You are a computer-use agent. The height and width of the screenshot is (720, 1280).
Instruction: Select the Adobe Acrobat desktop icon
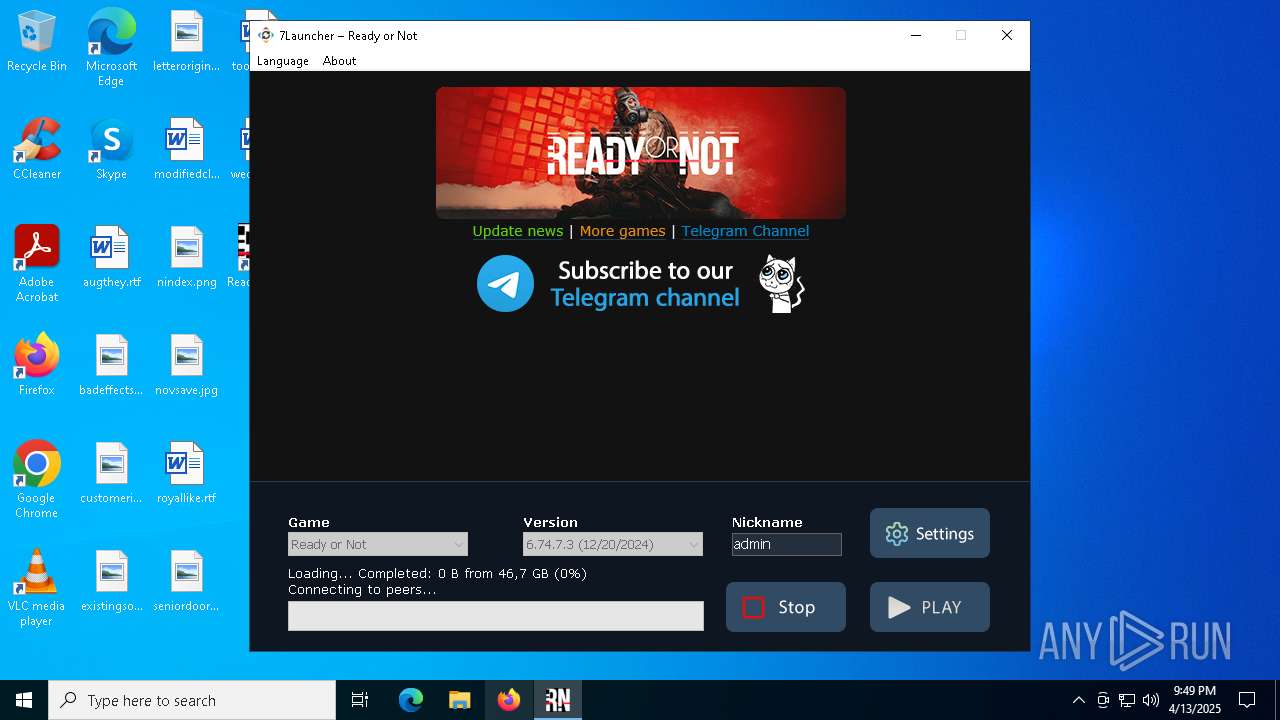37,264
